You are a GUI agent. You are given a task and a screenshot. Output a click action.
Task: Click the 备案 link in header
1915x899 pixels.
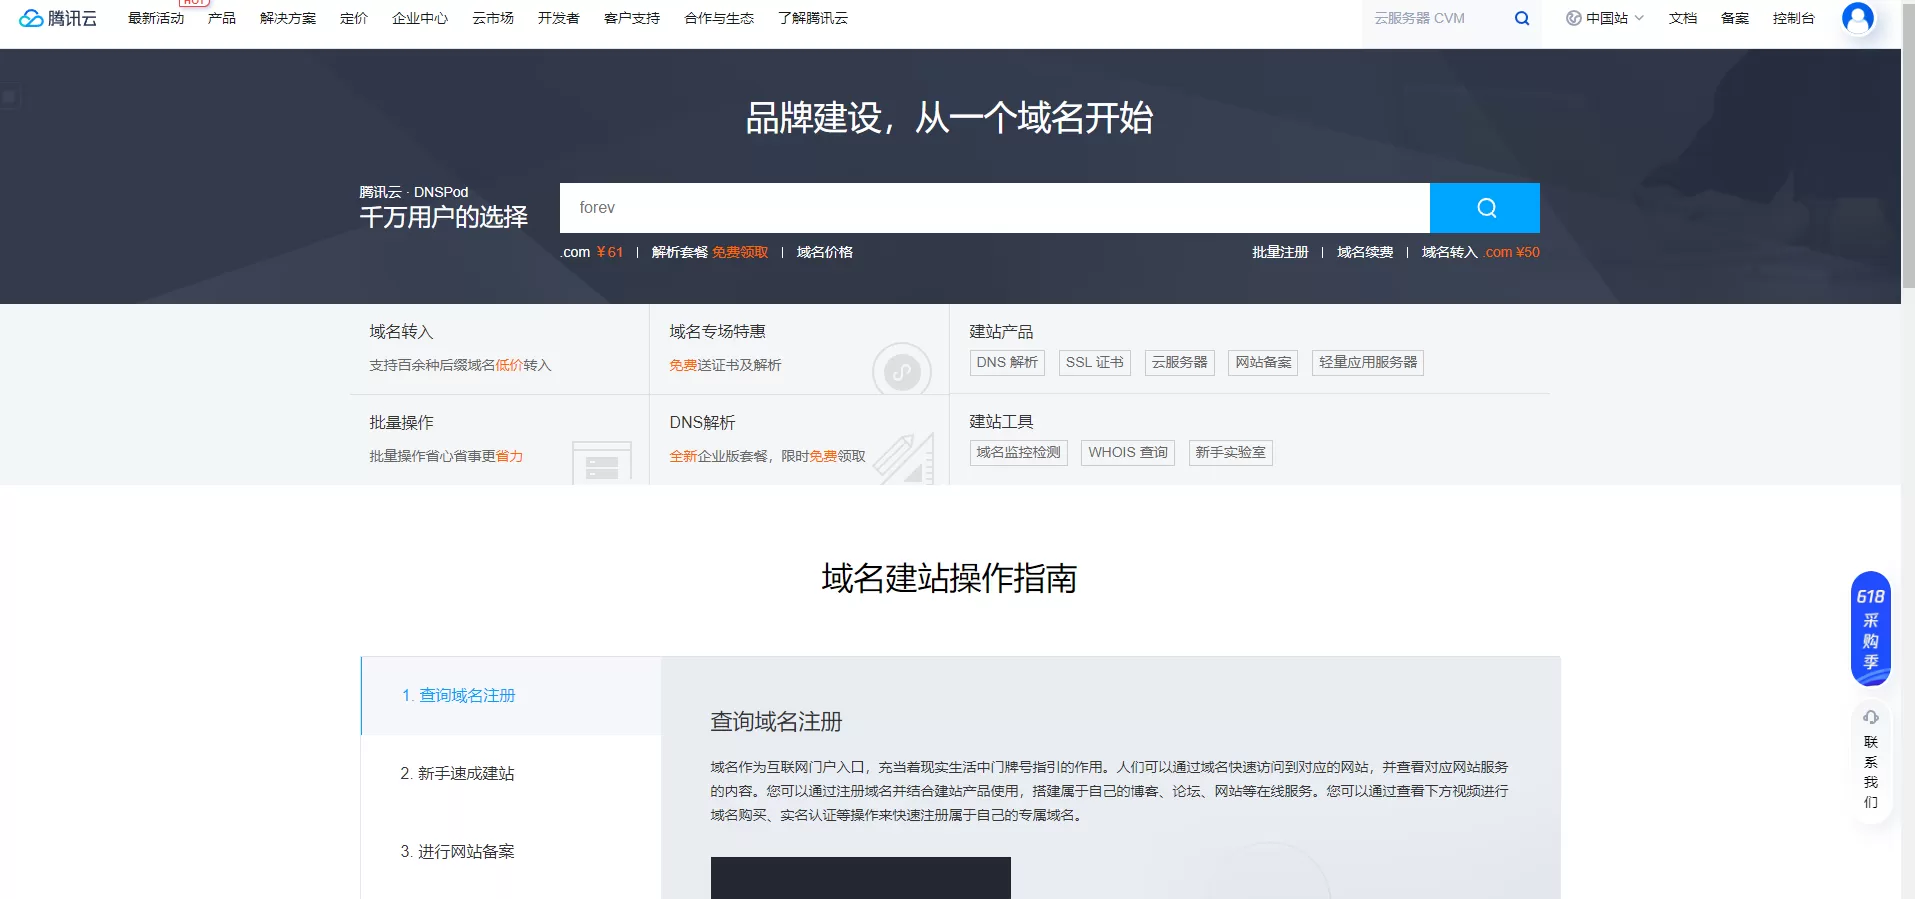(x=1735, y=18)
